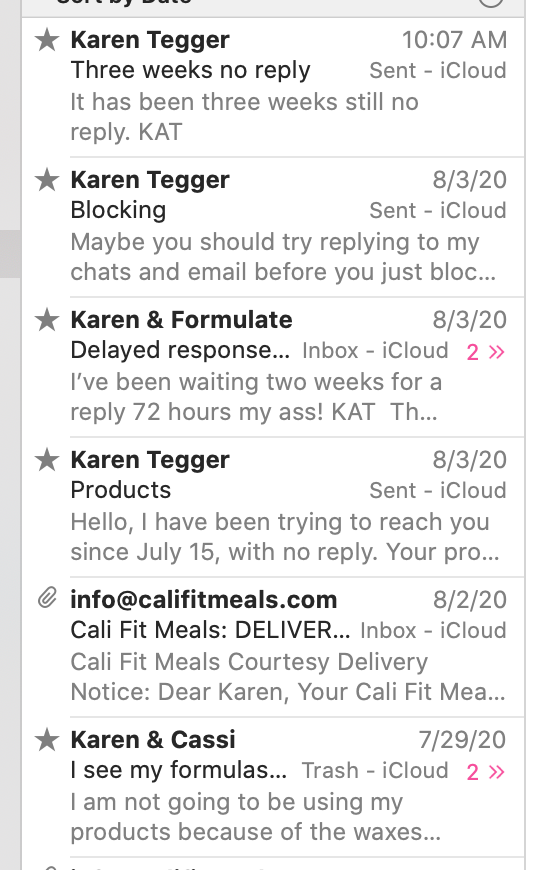Open the Sort by Date dropdown header
Image resolution: width=540 pixels, height=870 pixels.
click(x=125, y=2)
